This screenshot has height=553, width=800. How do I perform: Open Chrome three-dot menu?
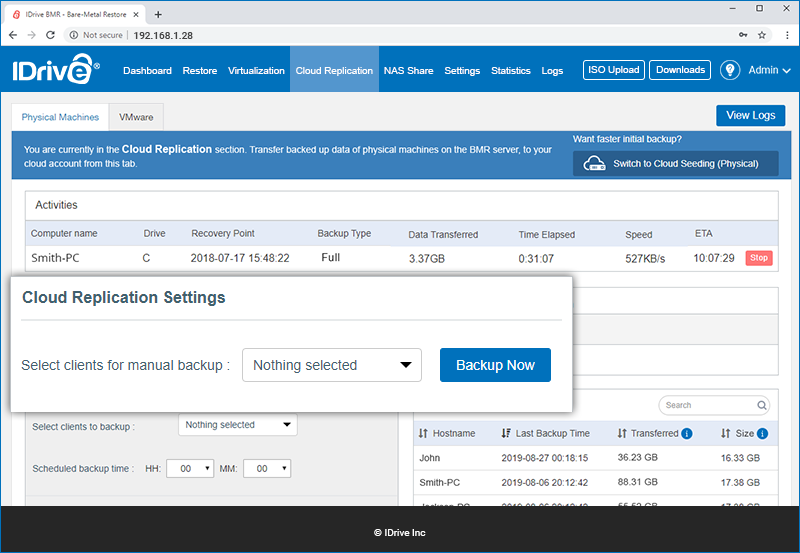[x=787, y=35]
